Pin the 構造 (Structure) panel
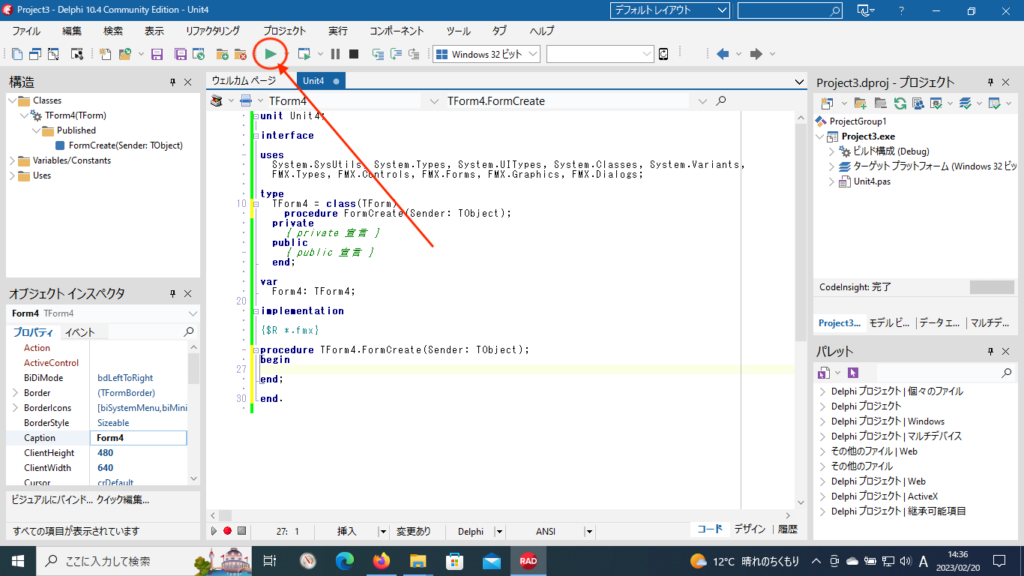The height and width of the screenshot is (576, 1024). pyautogui.click(x=173, y=82)
